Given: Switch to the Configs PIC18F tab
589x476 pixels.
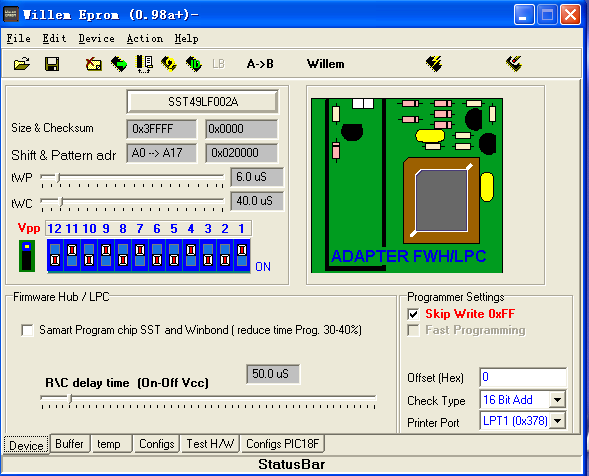Looking at the screenshot, I should [282, 444].
